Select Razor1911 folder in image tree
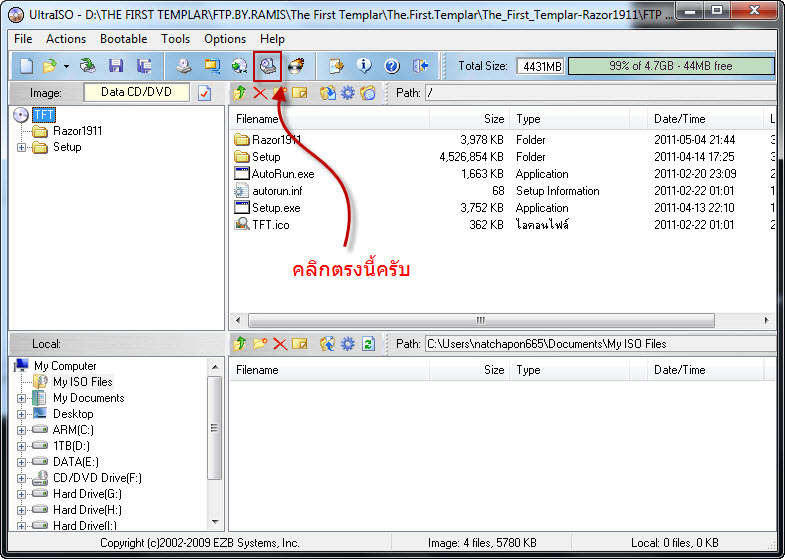The height and width of the screenshot is (559, 785). 78,131
